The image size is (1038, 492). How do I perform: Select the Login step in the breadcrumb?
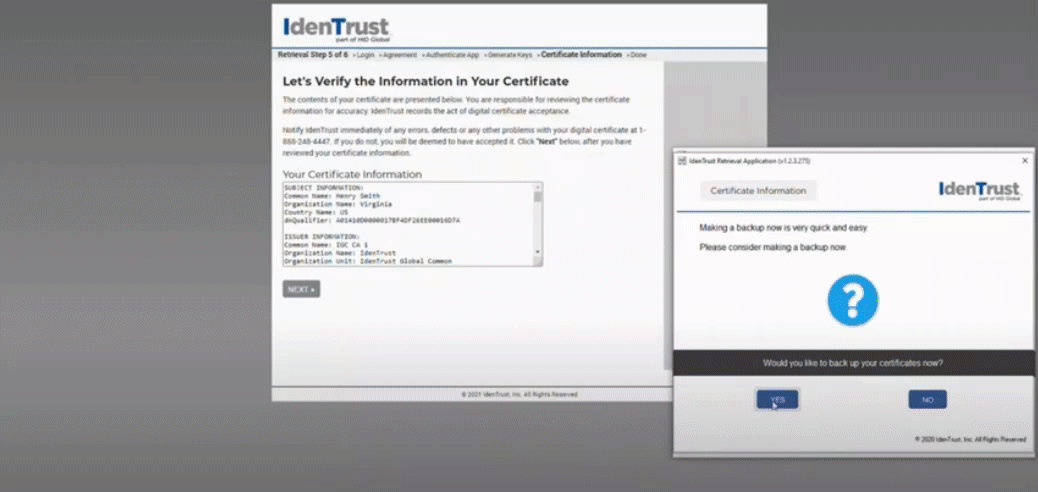[363, 55]
